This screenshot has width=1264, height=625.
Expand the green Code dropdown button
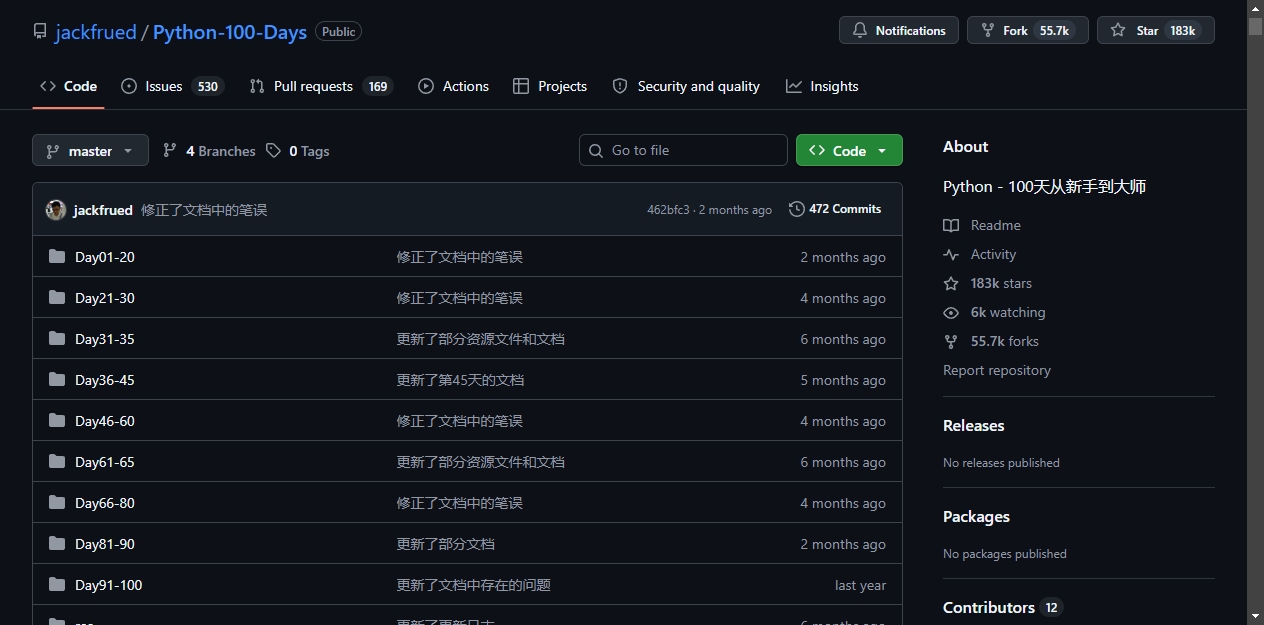[849, 150]
